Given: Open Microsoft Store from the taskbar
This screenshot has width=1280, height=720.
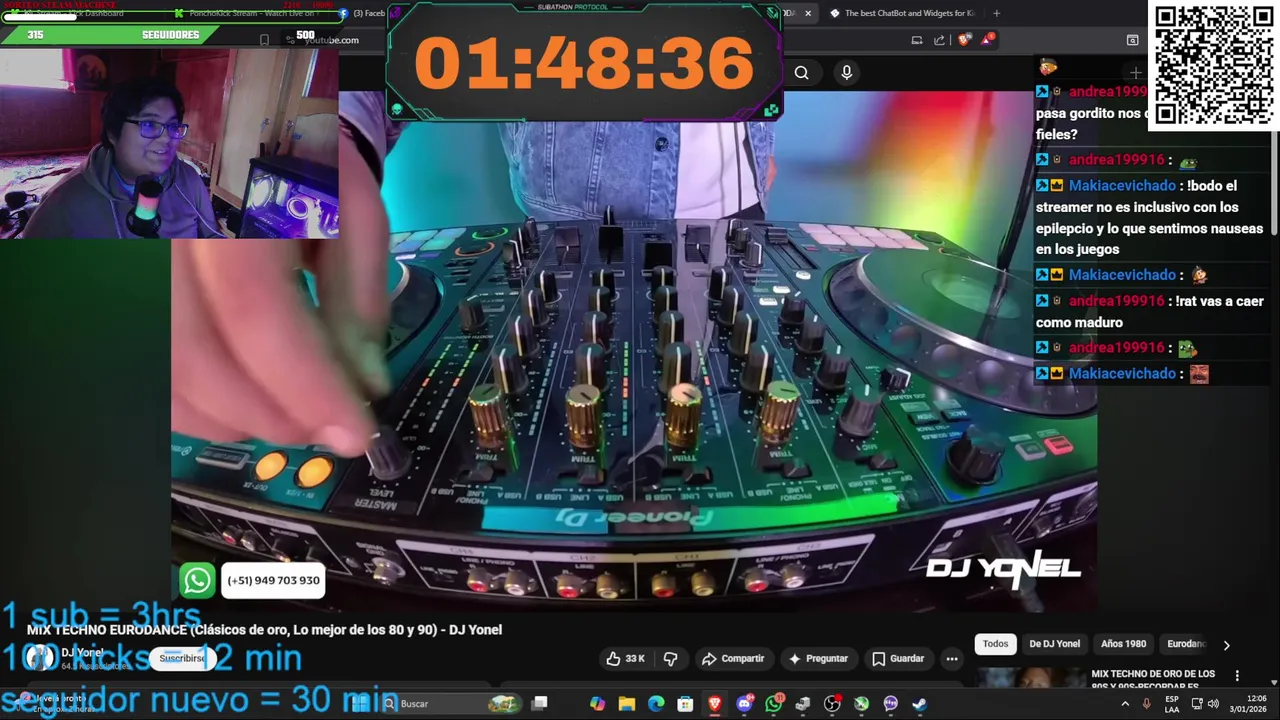Looking at the screenshot, I should (x=685, y=704).
